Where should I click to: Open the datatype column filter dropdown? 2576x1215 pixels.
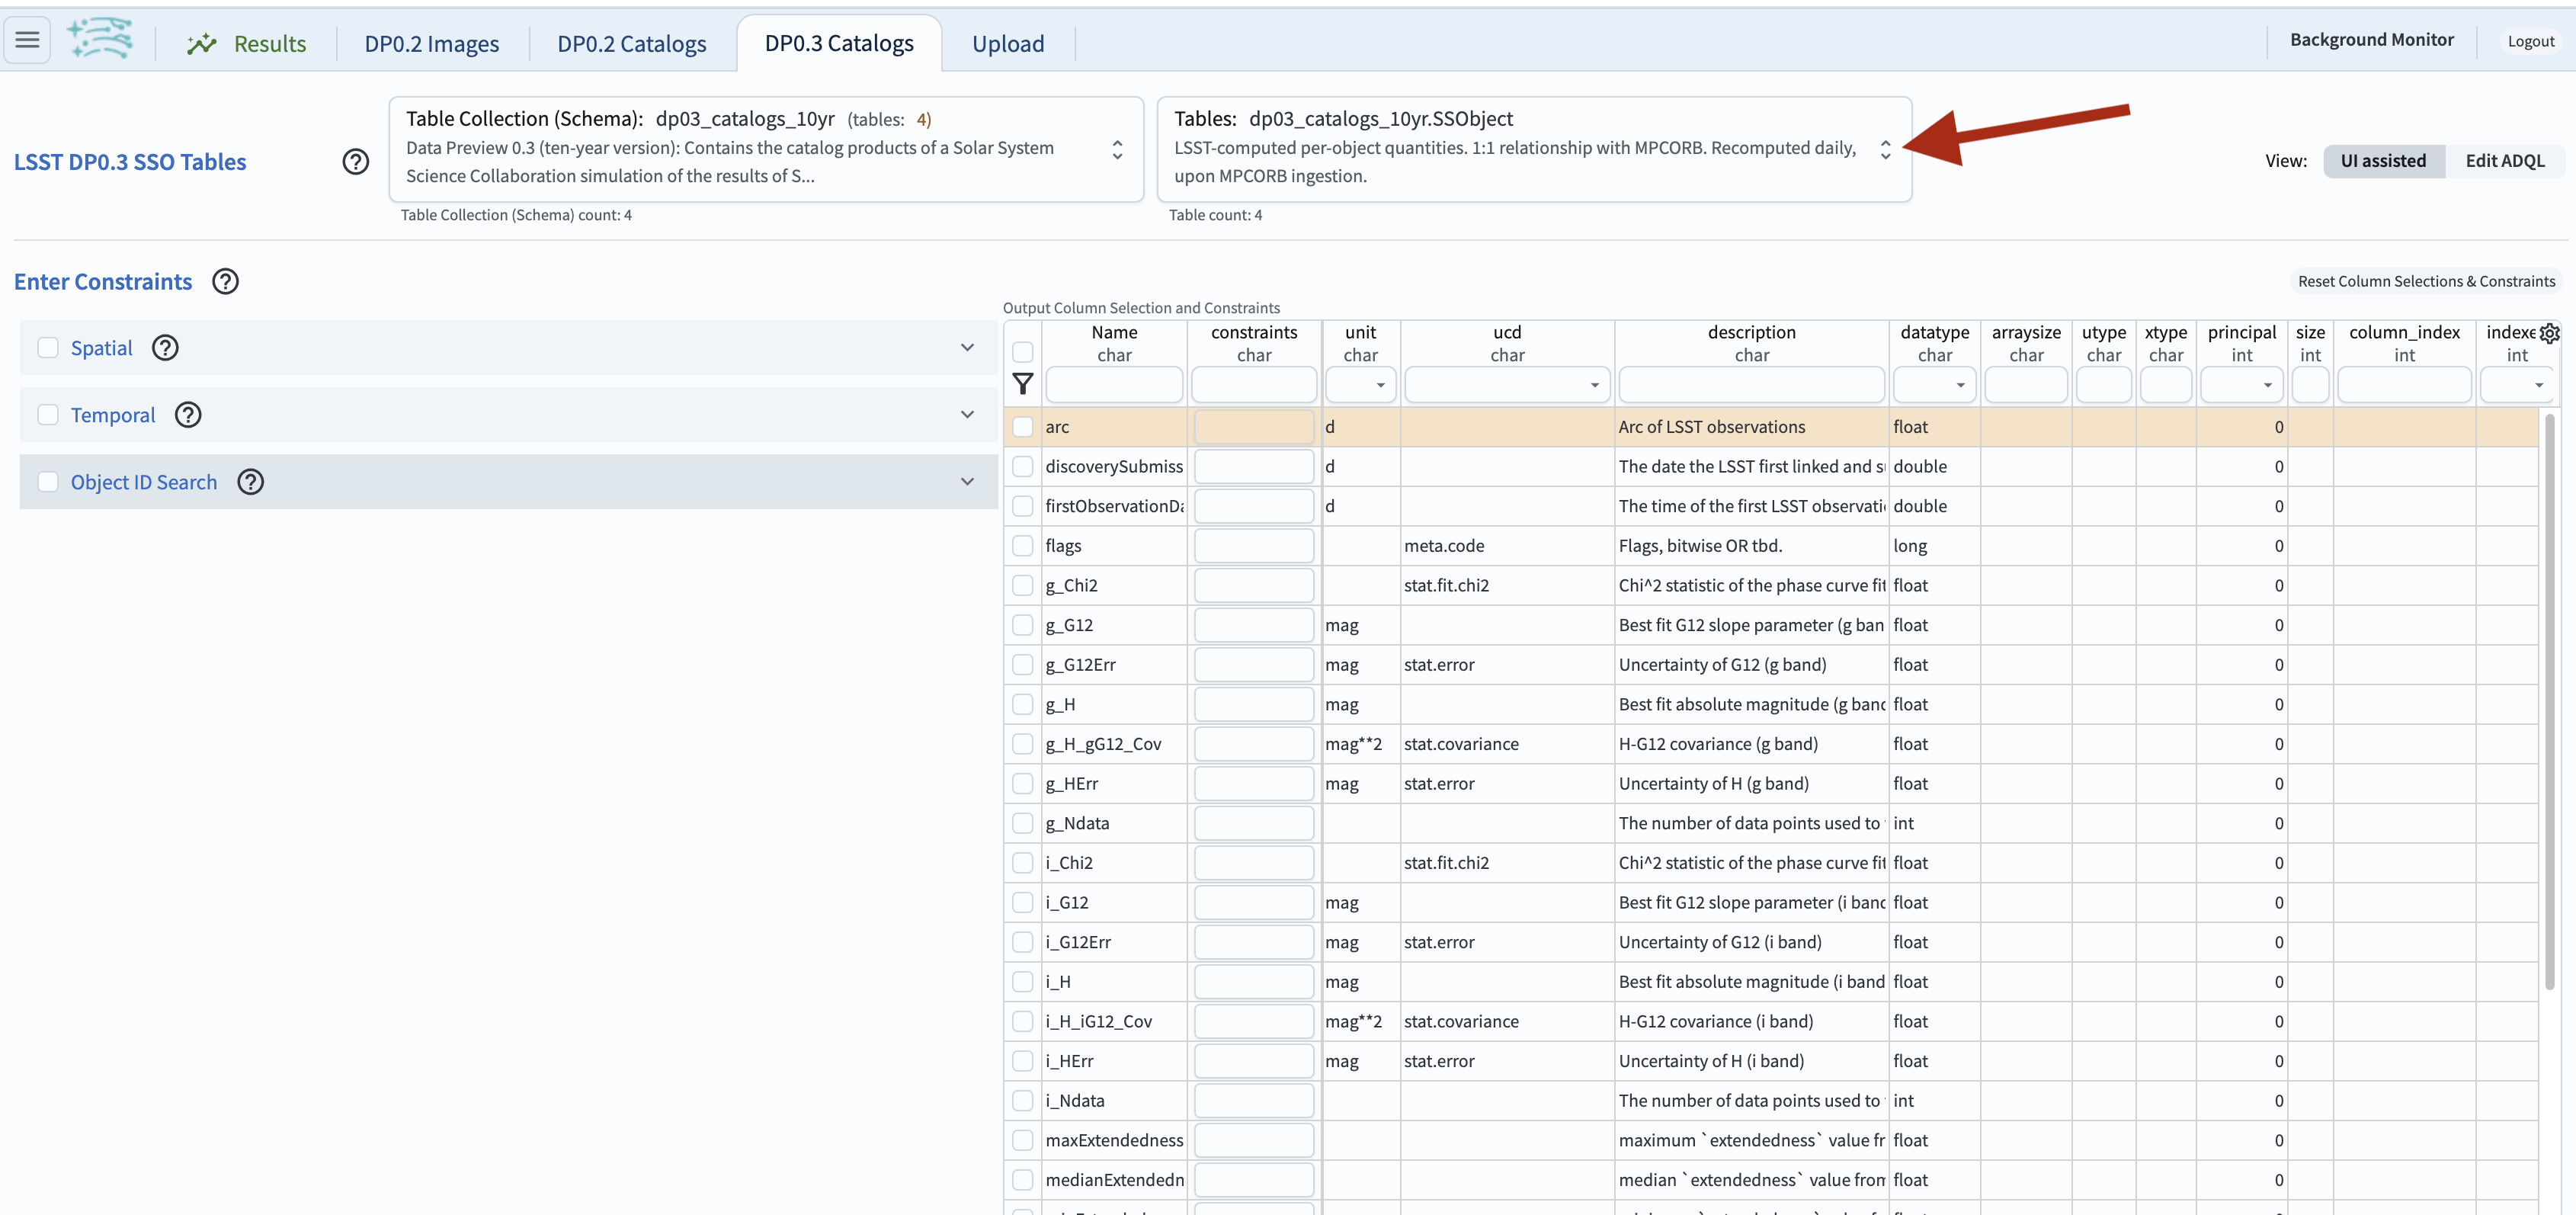(x=1960, y=385)
